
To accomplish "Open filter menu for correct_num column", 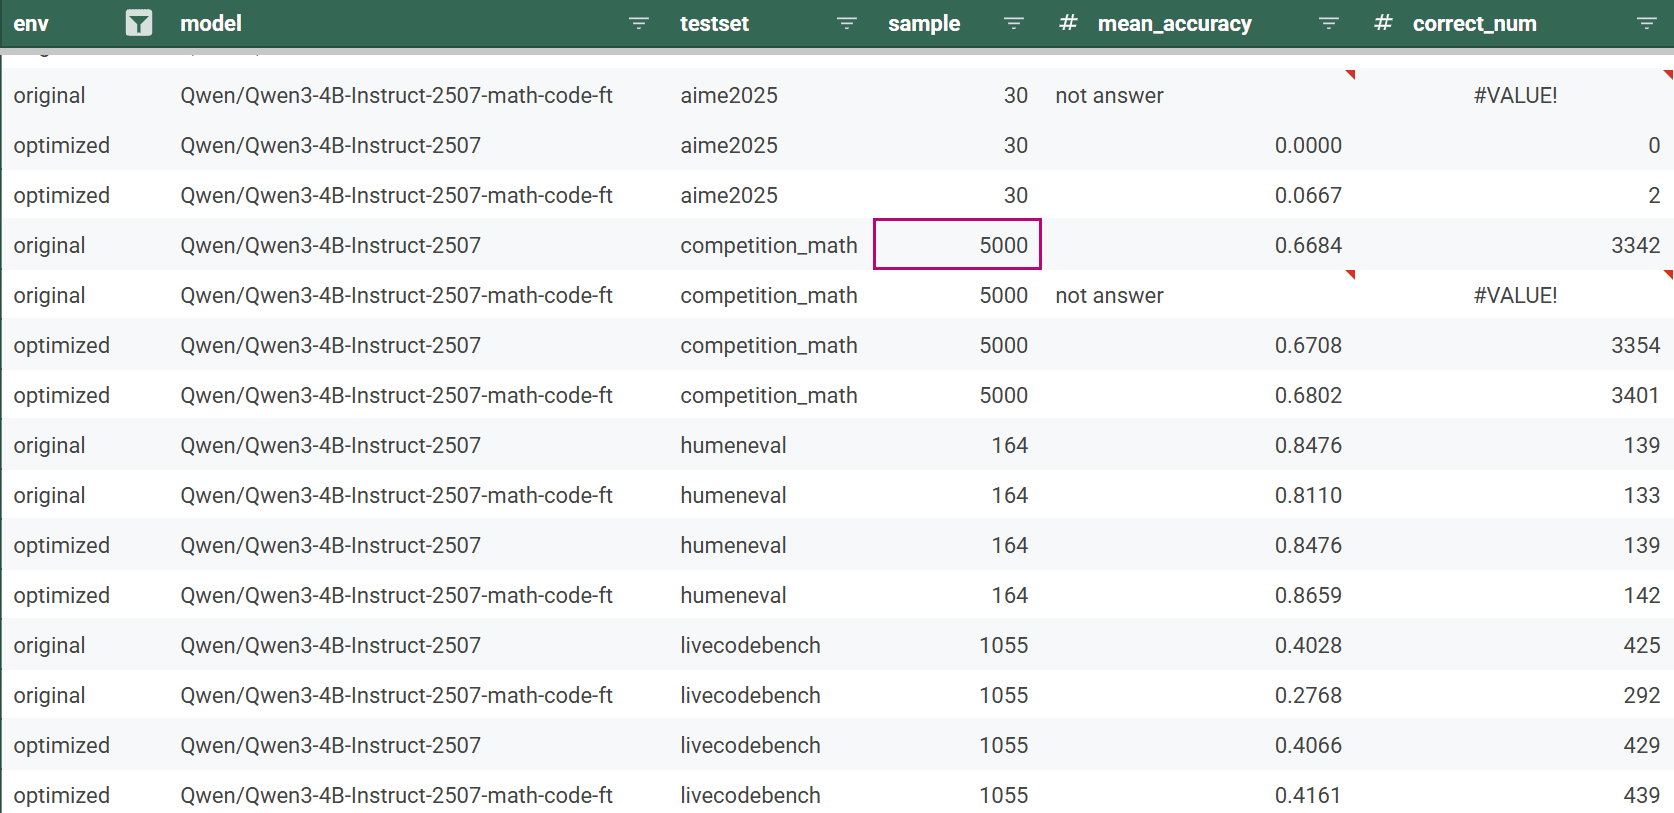I will [x=1646, y=23].
